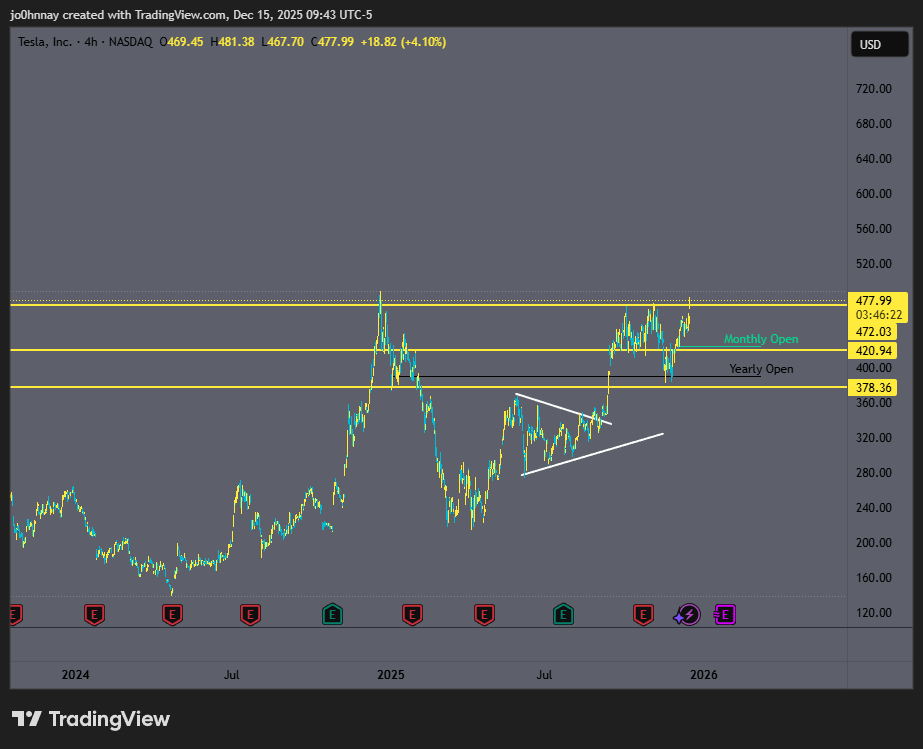Select the Yearly Open text label
This screenshot has height=749, width=923.
click(761, 369)
